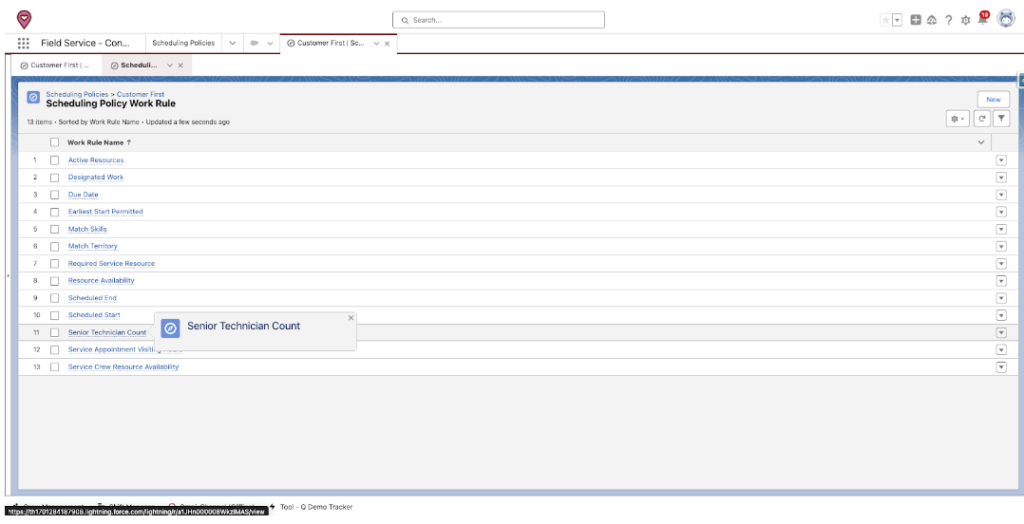Screen dimensions: 1024x524
Task: Open the Help question mark icon
Action: 949,20
